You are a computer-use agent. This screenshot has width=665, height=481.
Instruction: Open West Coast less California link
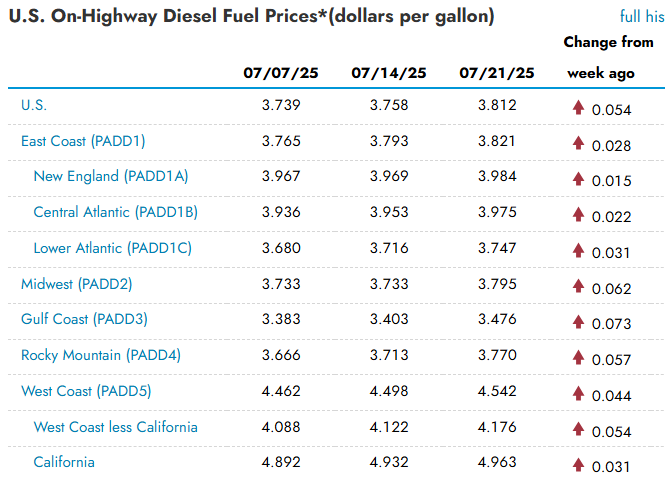115,427
